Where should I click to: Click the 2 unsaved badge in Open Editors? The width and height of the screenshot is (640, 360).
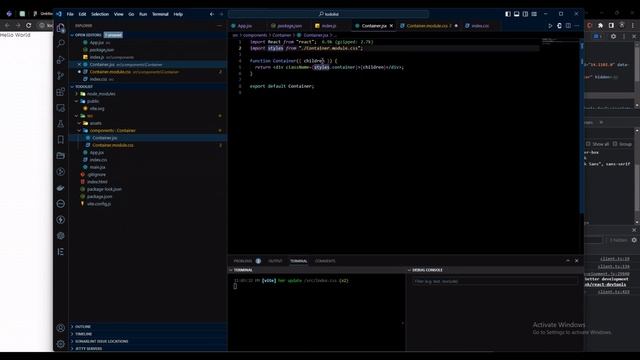click(113, 35)
